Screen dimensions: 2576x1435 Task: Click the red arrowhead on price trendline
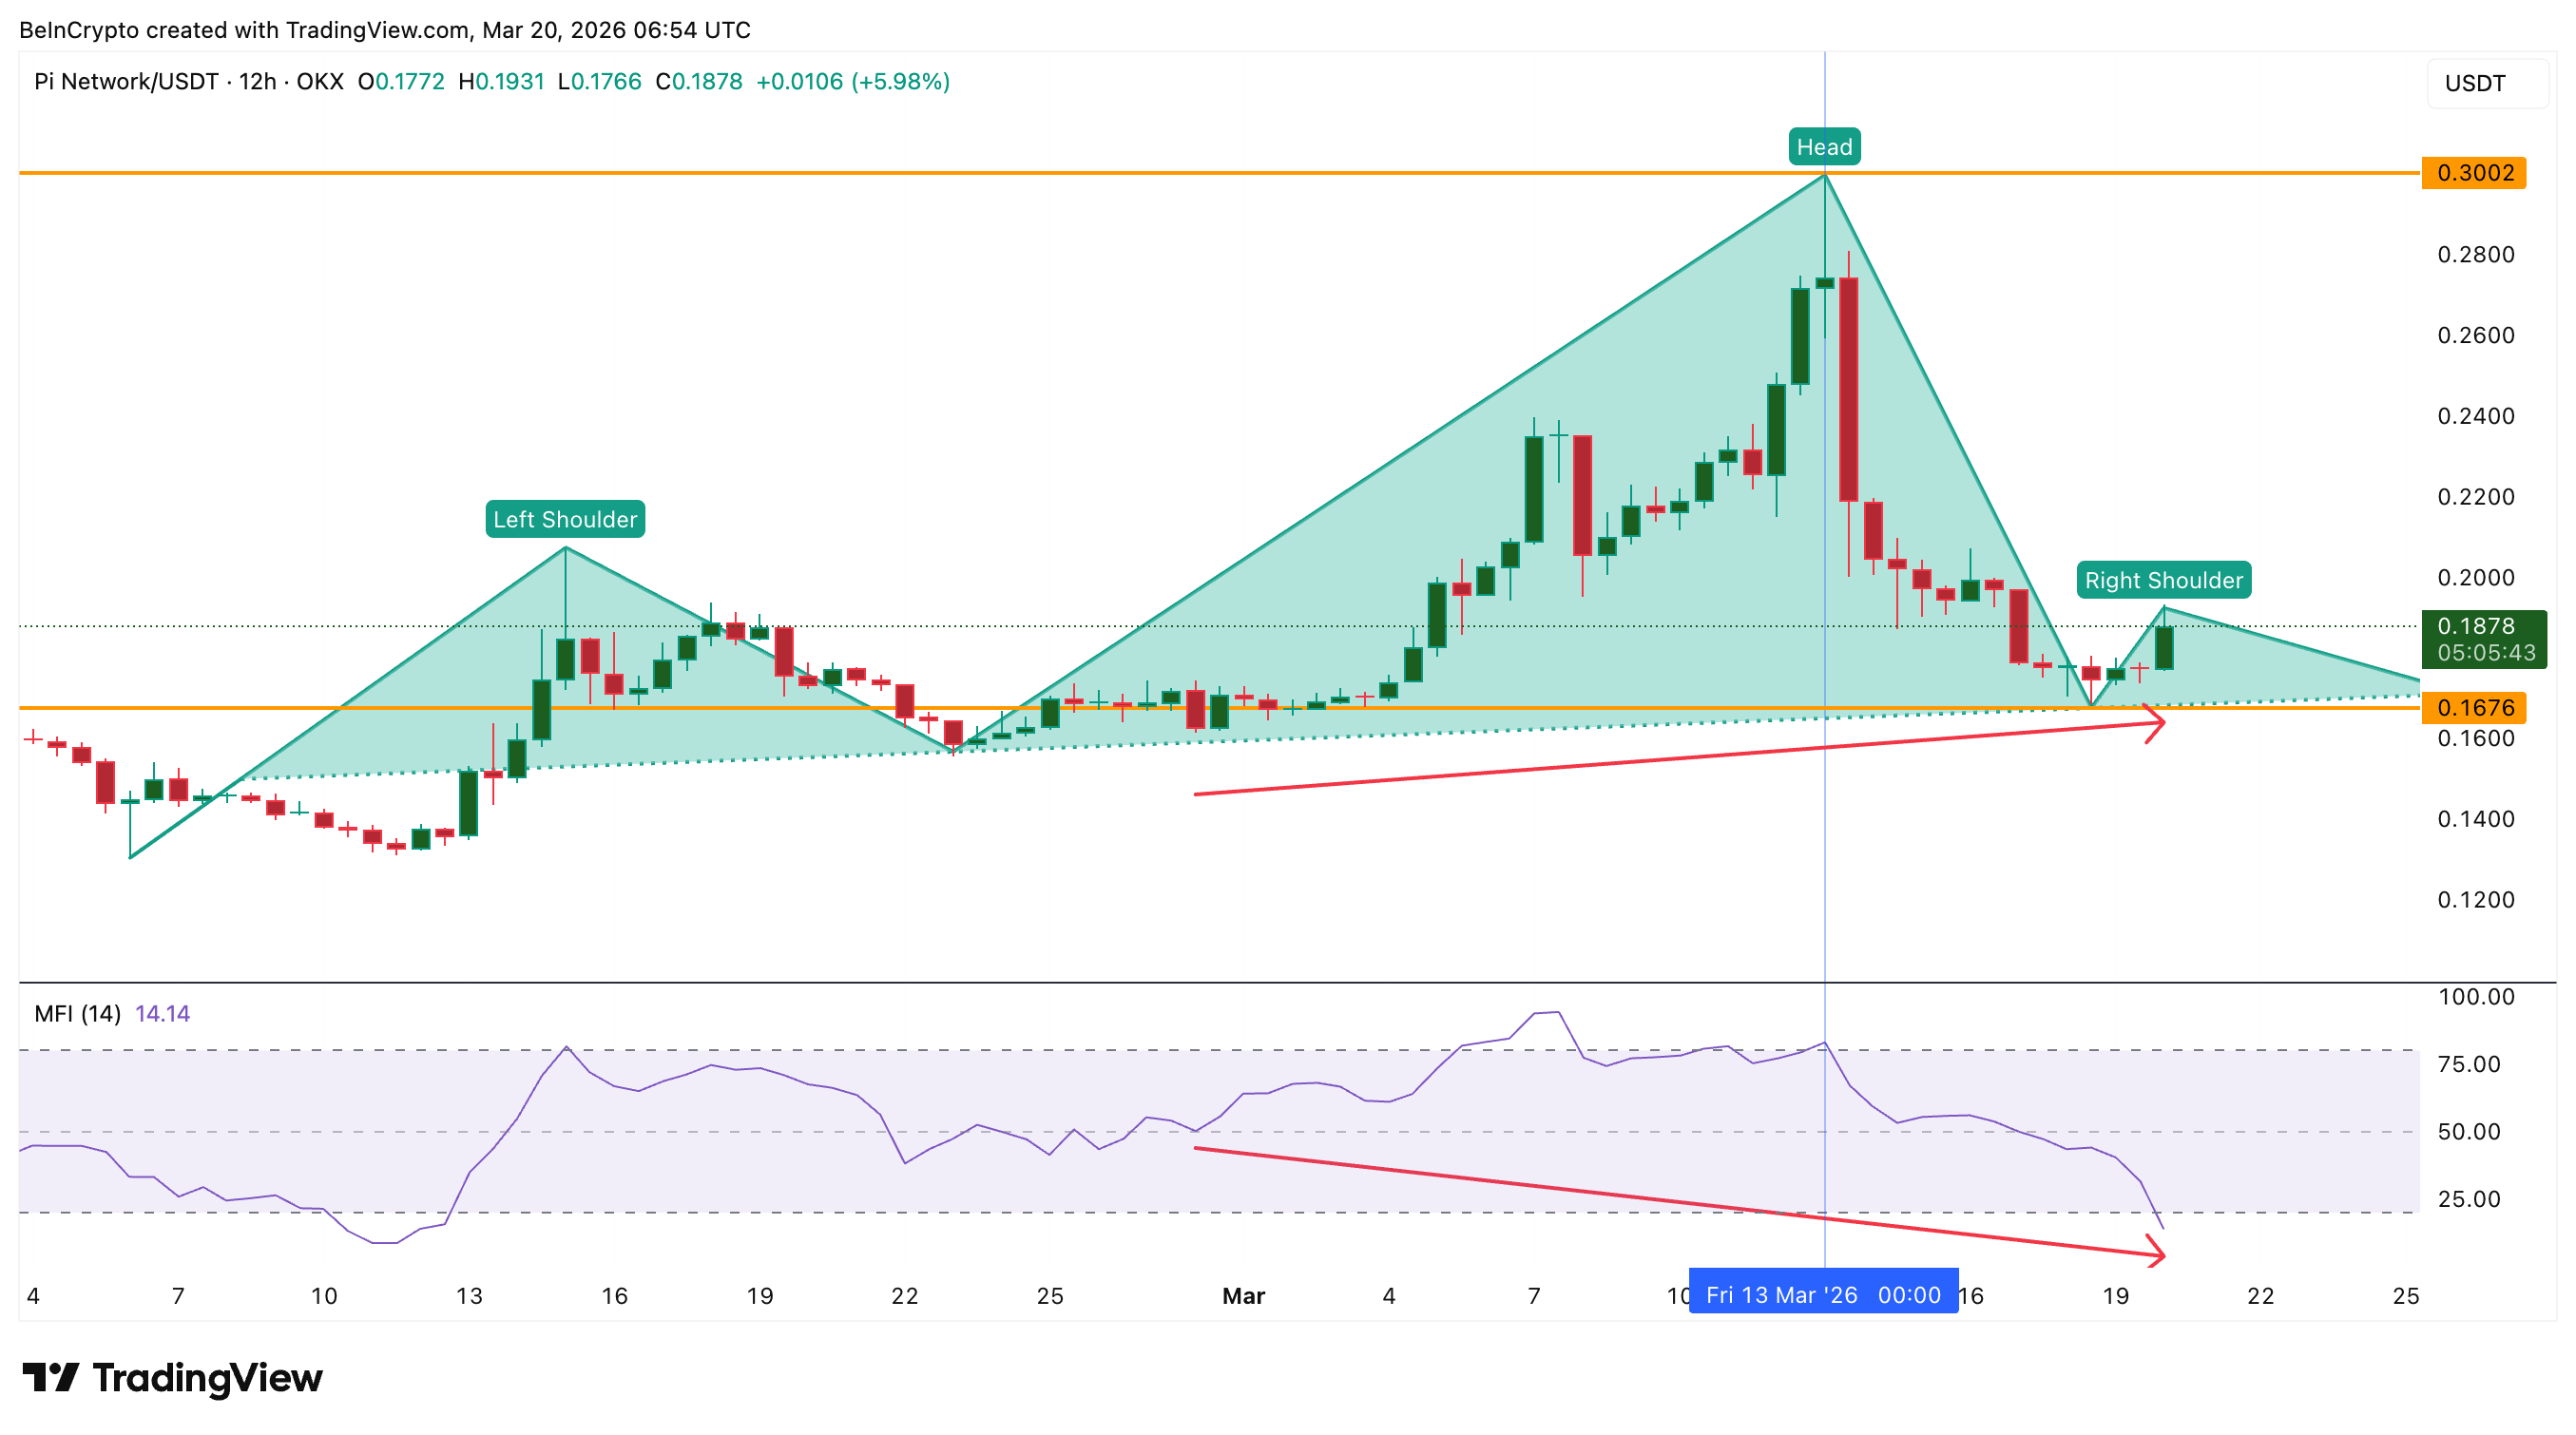click(2158, 723)
